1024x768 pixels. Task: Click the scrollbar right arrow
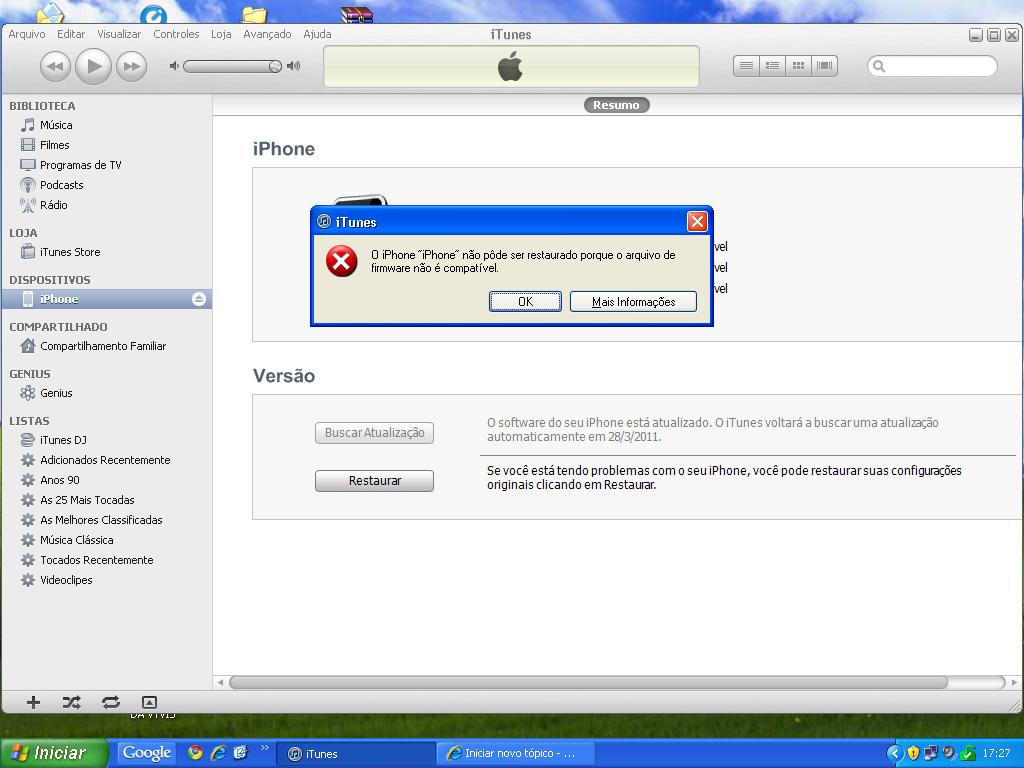pyautogui.click(x=1014, y=682)
